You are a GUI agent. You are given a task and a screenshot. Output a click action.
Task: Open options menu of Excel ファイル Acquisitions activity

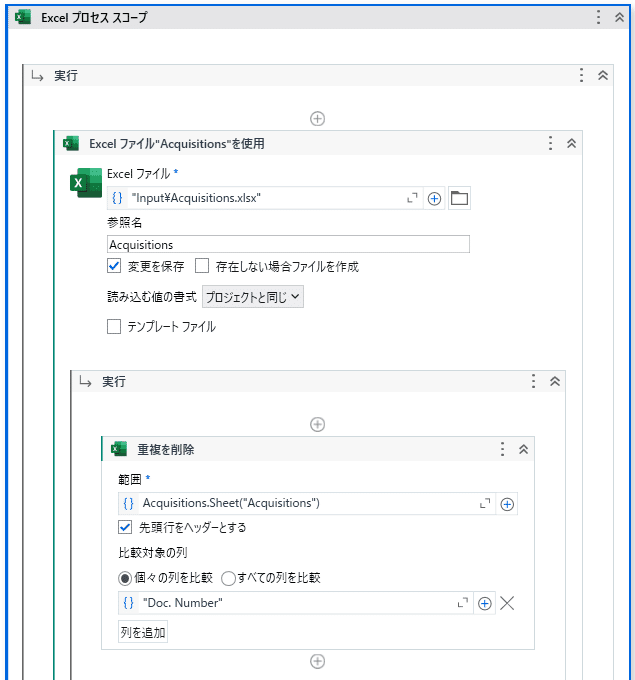pos(550,143)
